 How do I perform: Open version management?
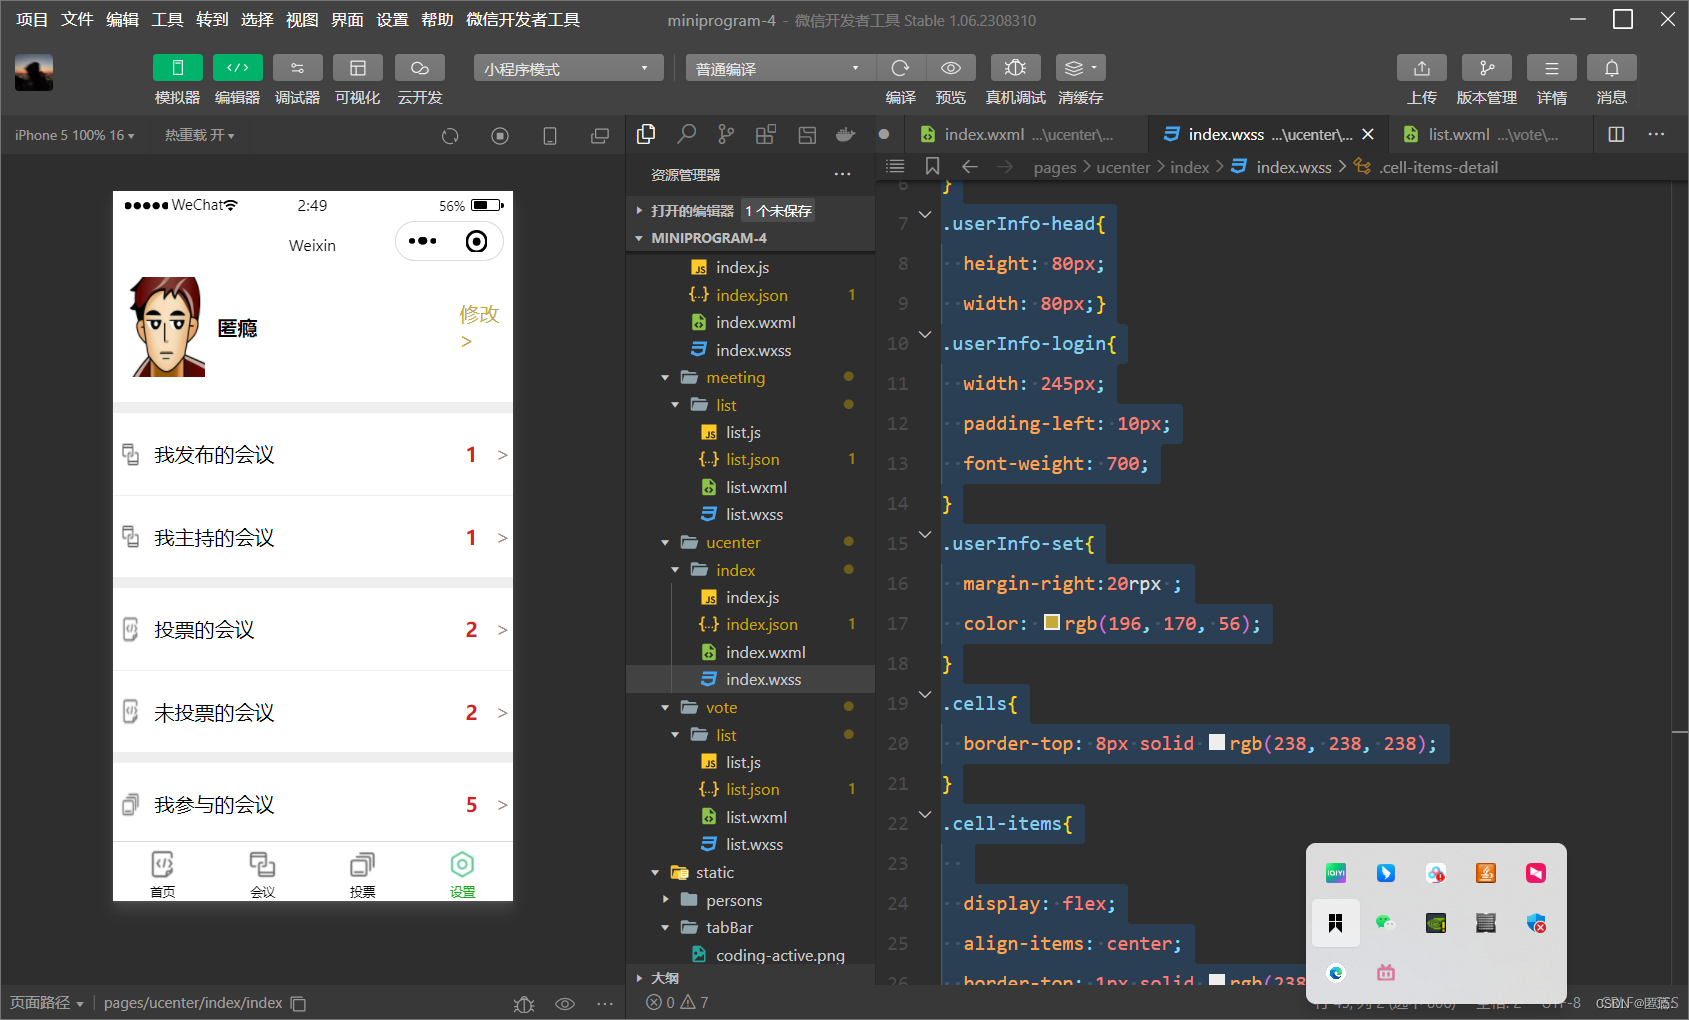[x=1486, y=68]
